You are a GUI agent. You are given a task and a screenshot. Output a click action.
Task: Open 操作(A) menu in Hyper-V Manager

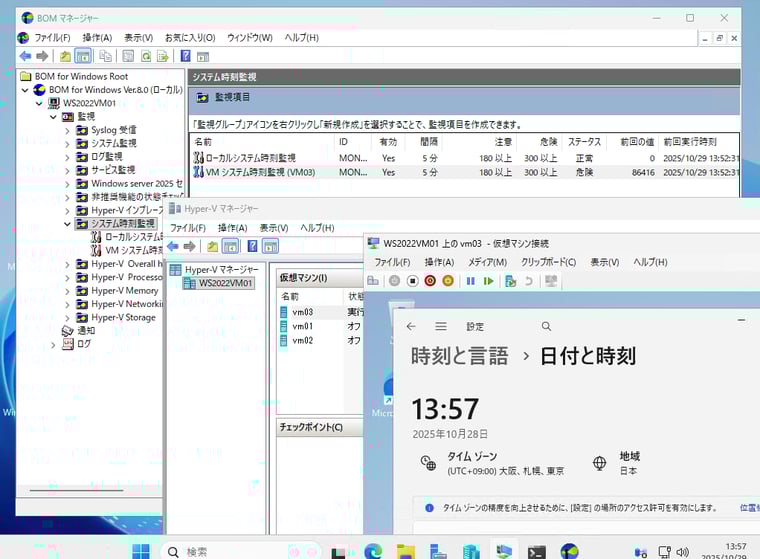233,228
